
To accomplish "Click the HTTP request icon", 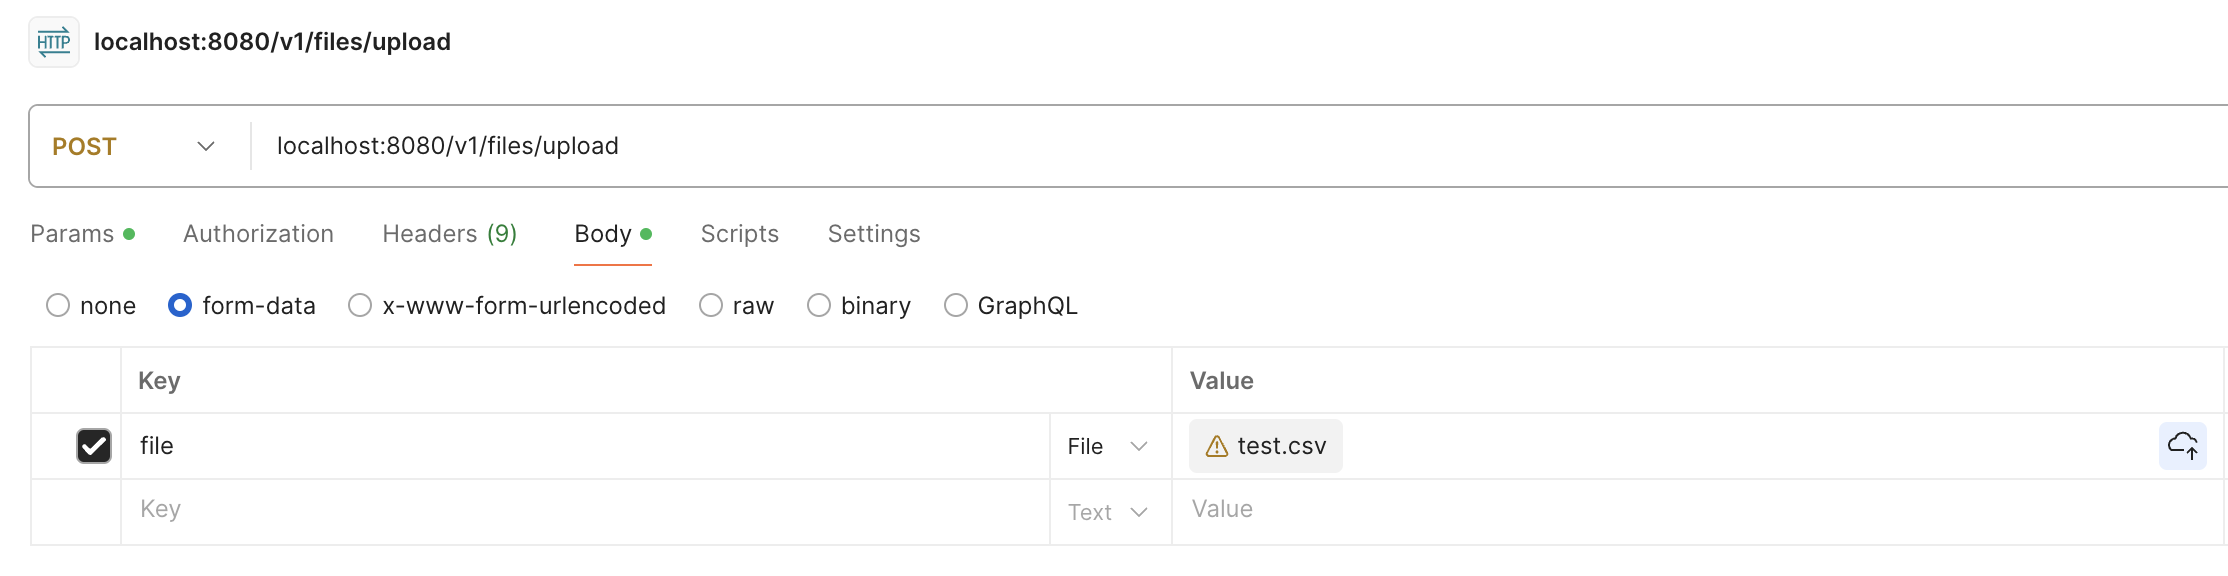I will (54, 42).
